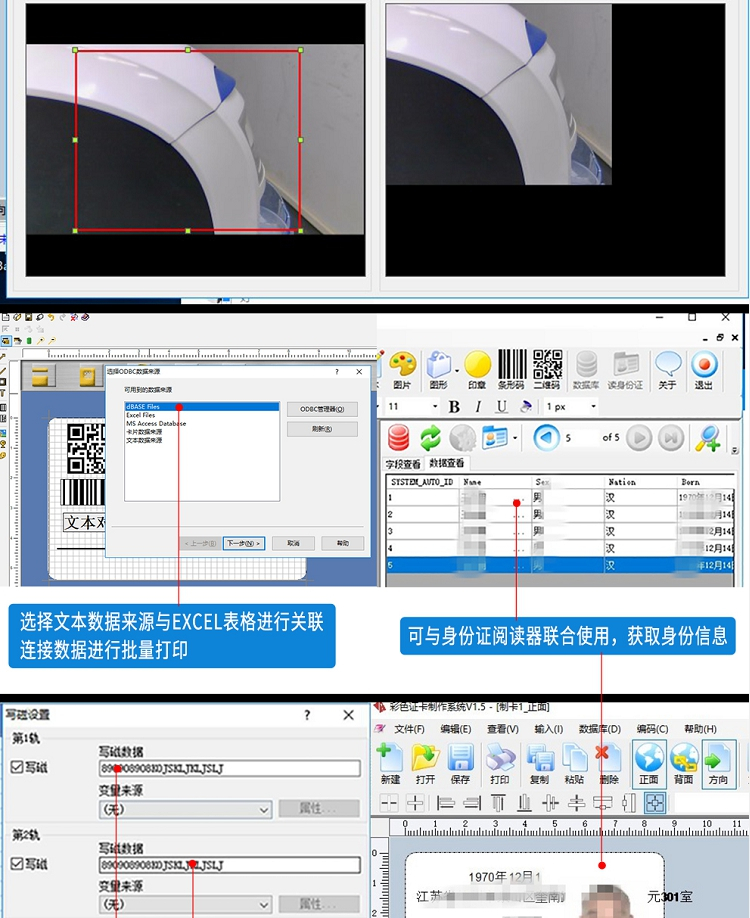Select the 印章 yellow stamp icon
The image size is (750, 918).
[x=477, y=366]
